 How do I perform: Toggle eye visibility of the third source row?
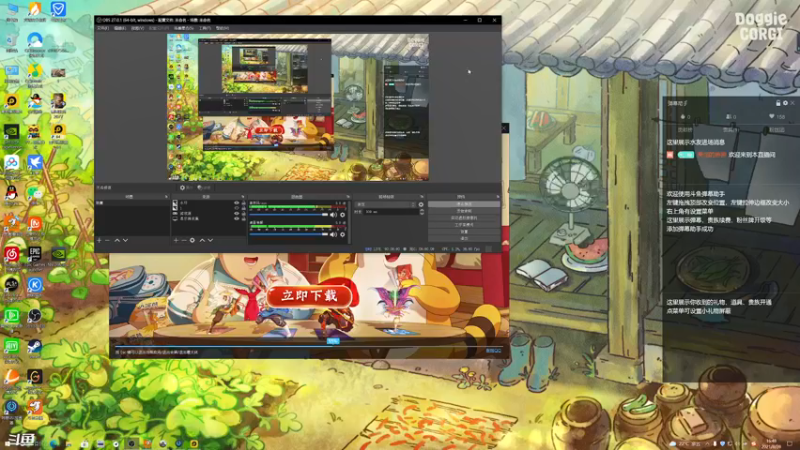236,213
